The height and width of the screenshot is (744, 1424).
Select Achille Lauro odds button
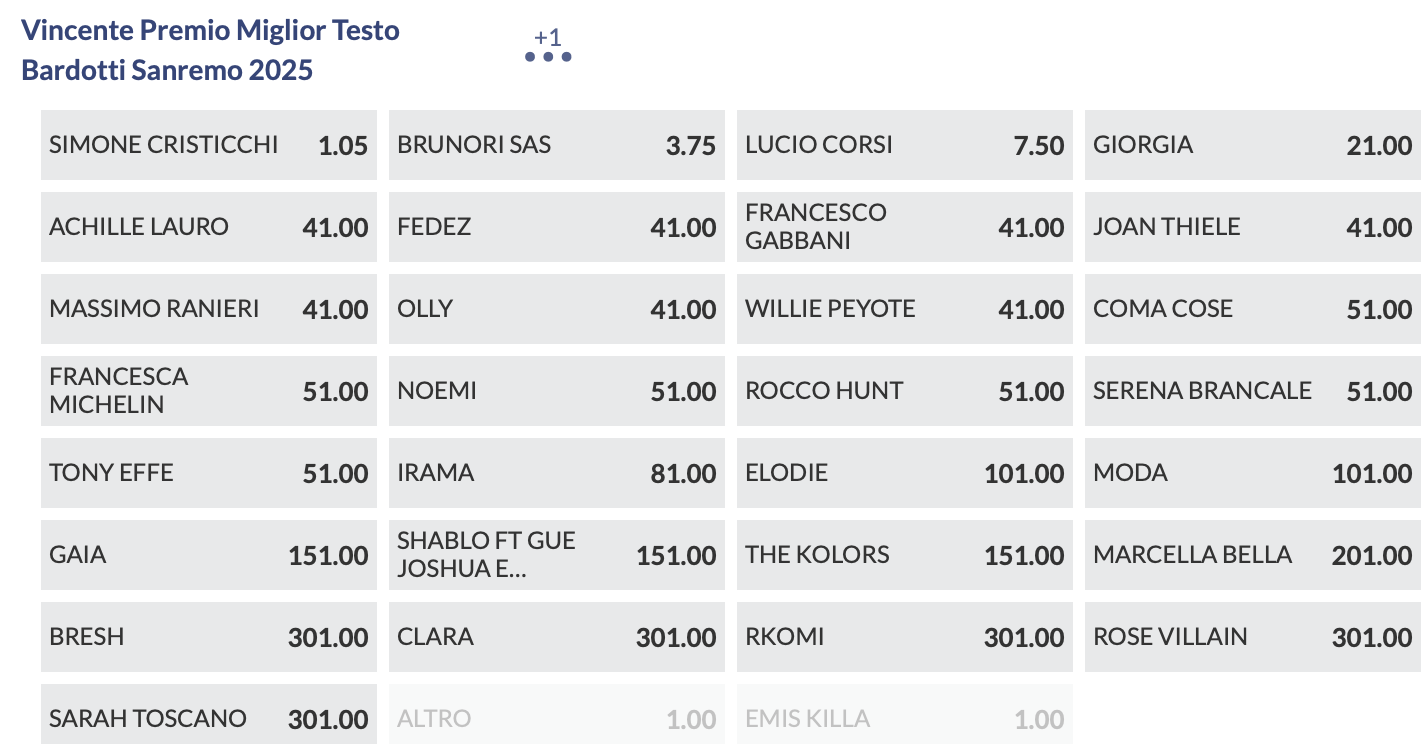(208, 227)
